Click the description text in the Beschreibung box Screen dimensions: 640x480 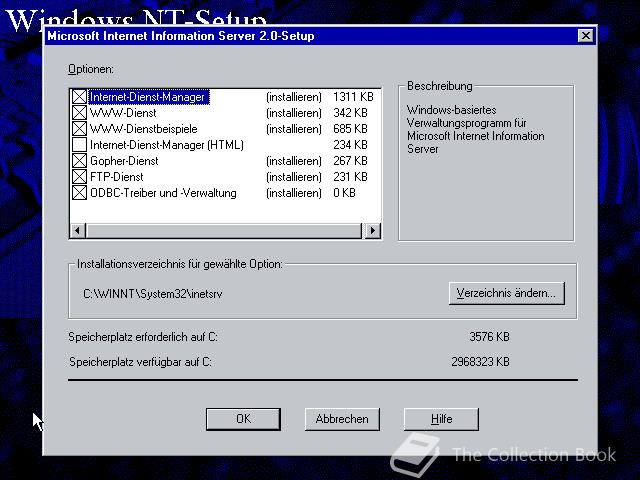point(476,129)
